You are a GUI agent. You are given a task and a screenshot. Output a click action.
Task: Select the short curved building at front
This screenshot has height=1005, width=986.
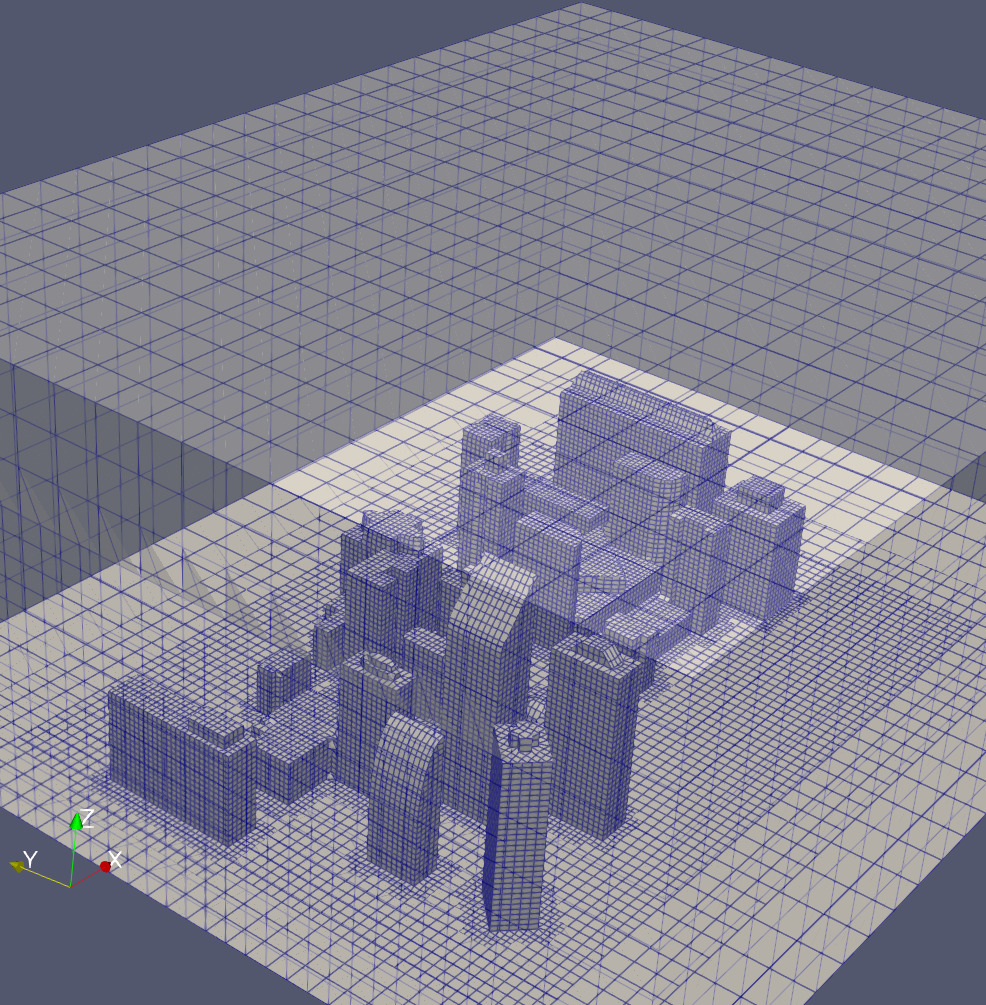pyautogui.click(x=405, y=800)
